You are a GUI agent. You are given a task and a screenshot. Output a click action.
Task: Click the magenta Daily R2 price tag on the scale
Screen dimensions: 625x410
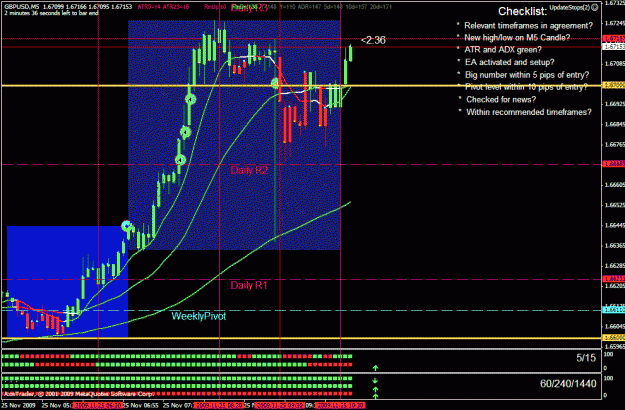coord(613,164)
